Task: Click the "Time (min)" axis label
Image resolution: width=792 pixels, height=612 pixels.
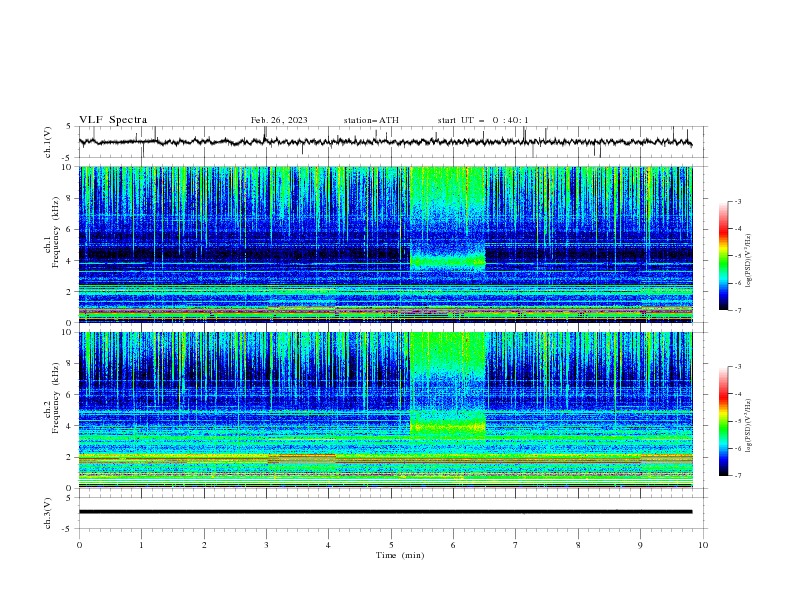Action: pos(400,555)
